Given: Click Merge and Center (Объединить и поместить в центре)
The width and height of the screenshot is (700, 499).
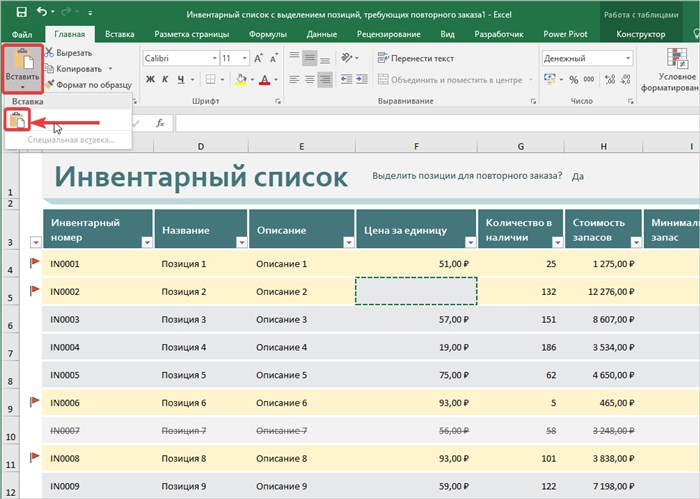Looking at the screenshot, I should (x=450, y=80).
